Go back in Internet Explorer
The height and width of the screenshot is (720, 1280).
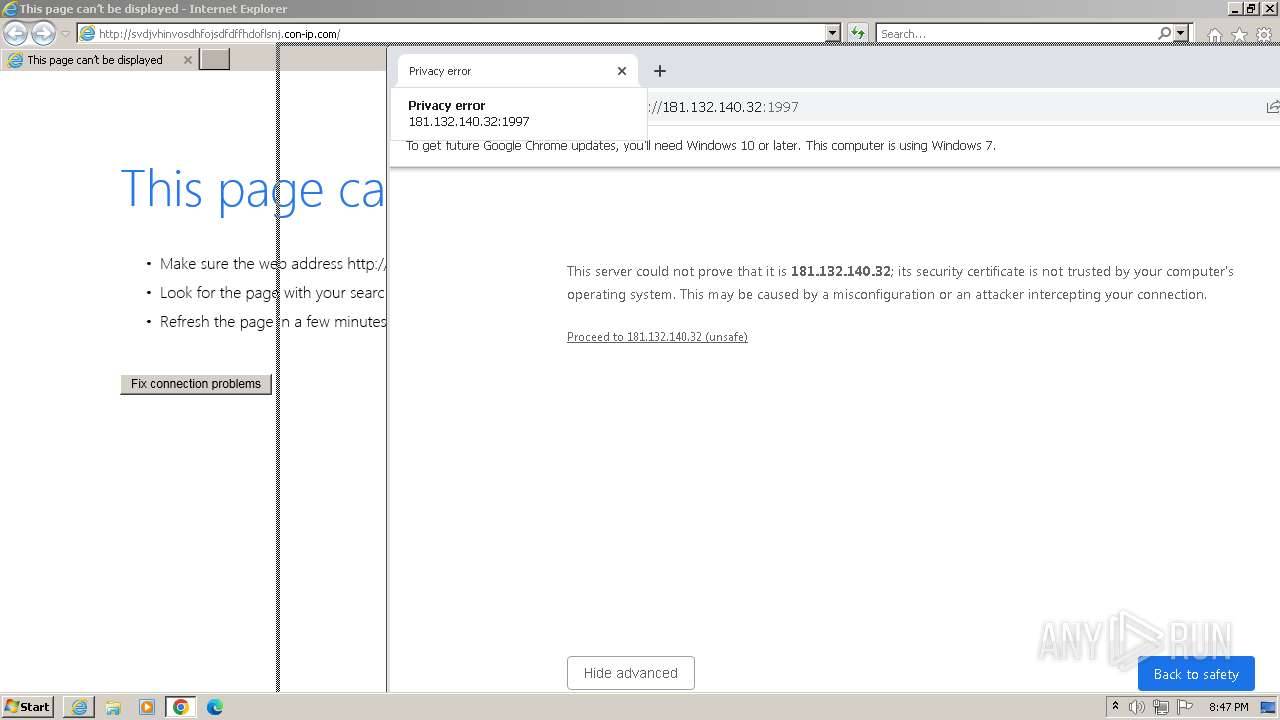coord(16,33)
